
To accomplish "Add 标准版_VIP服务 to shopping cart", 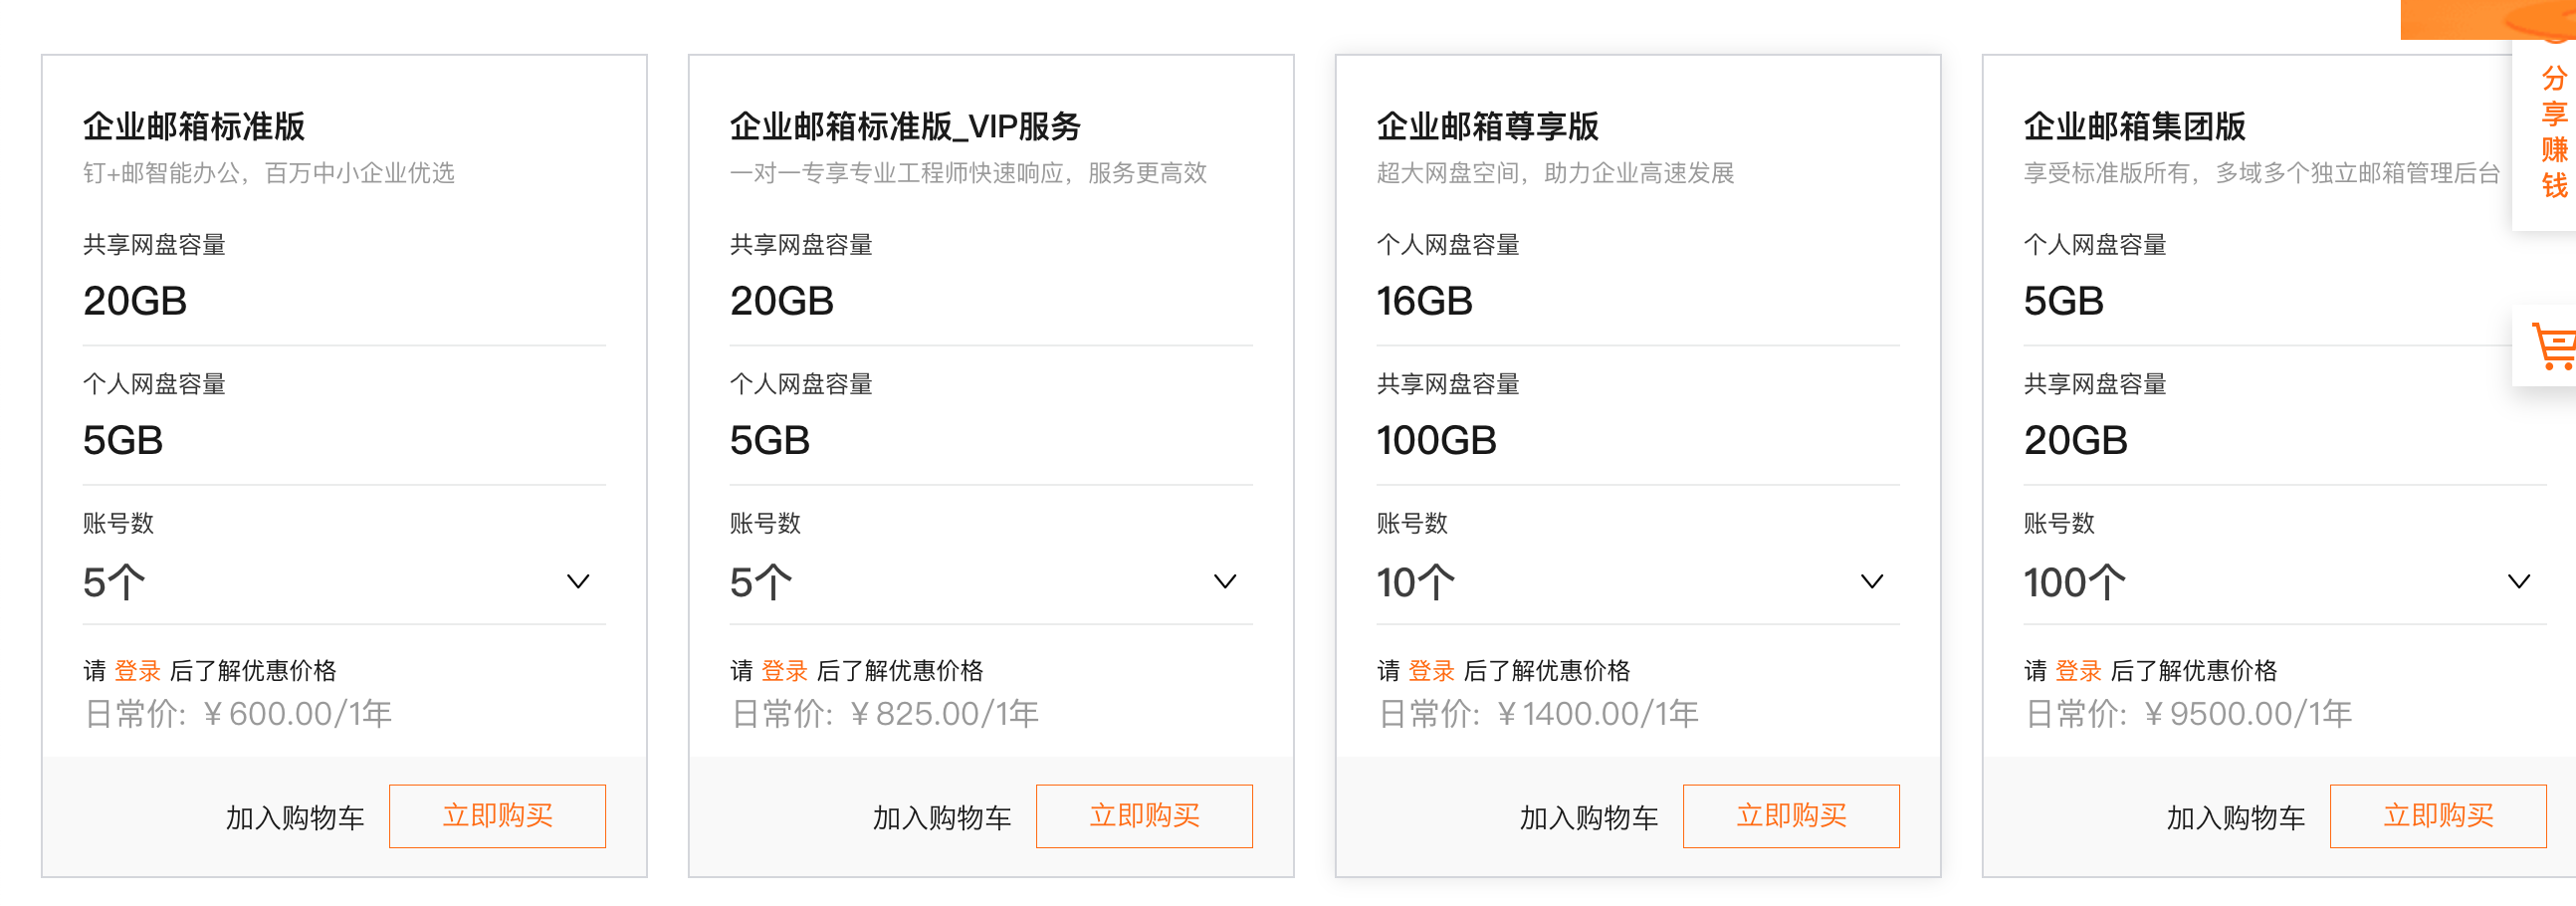I will point(942,818).
